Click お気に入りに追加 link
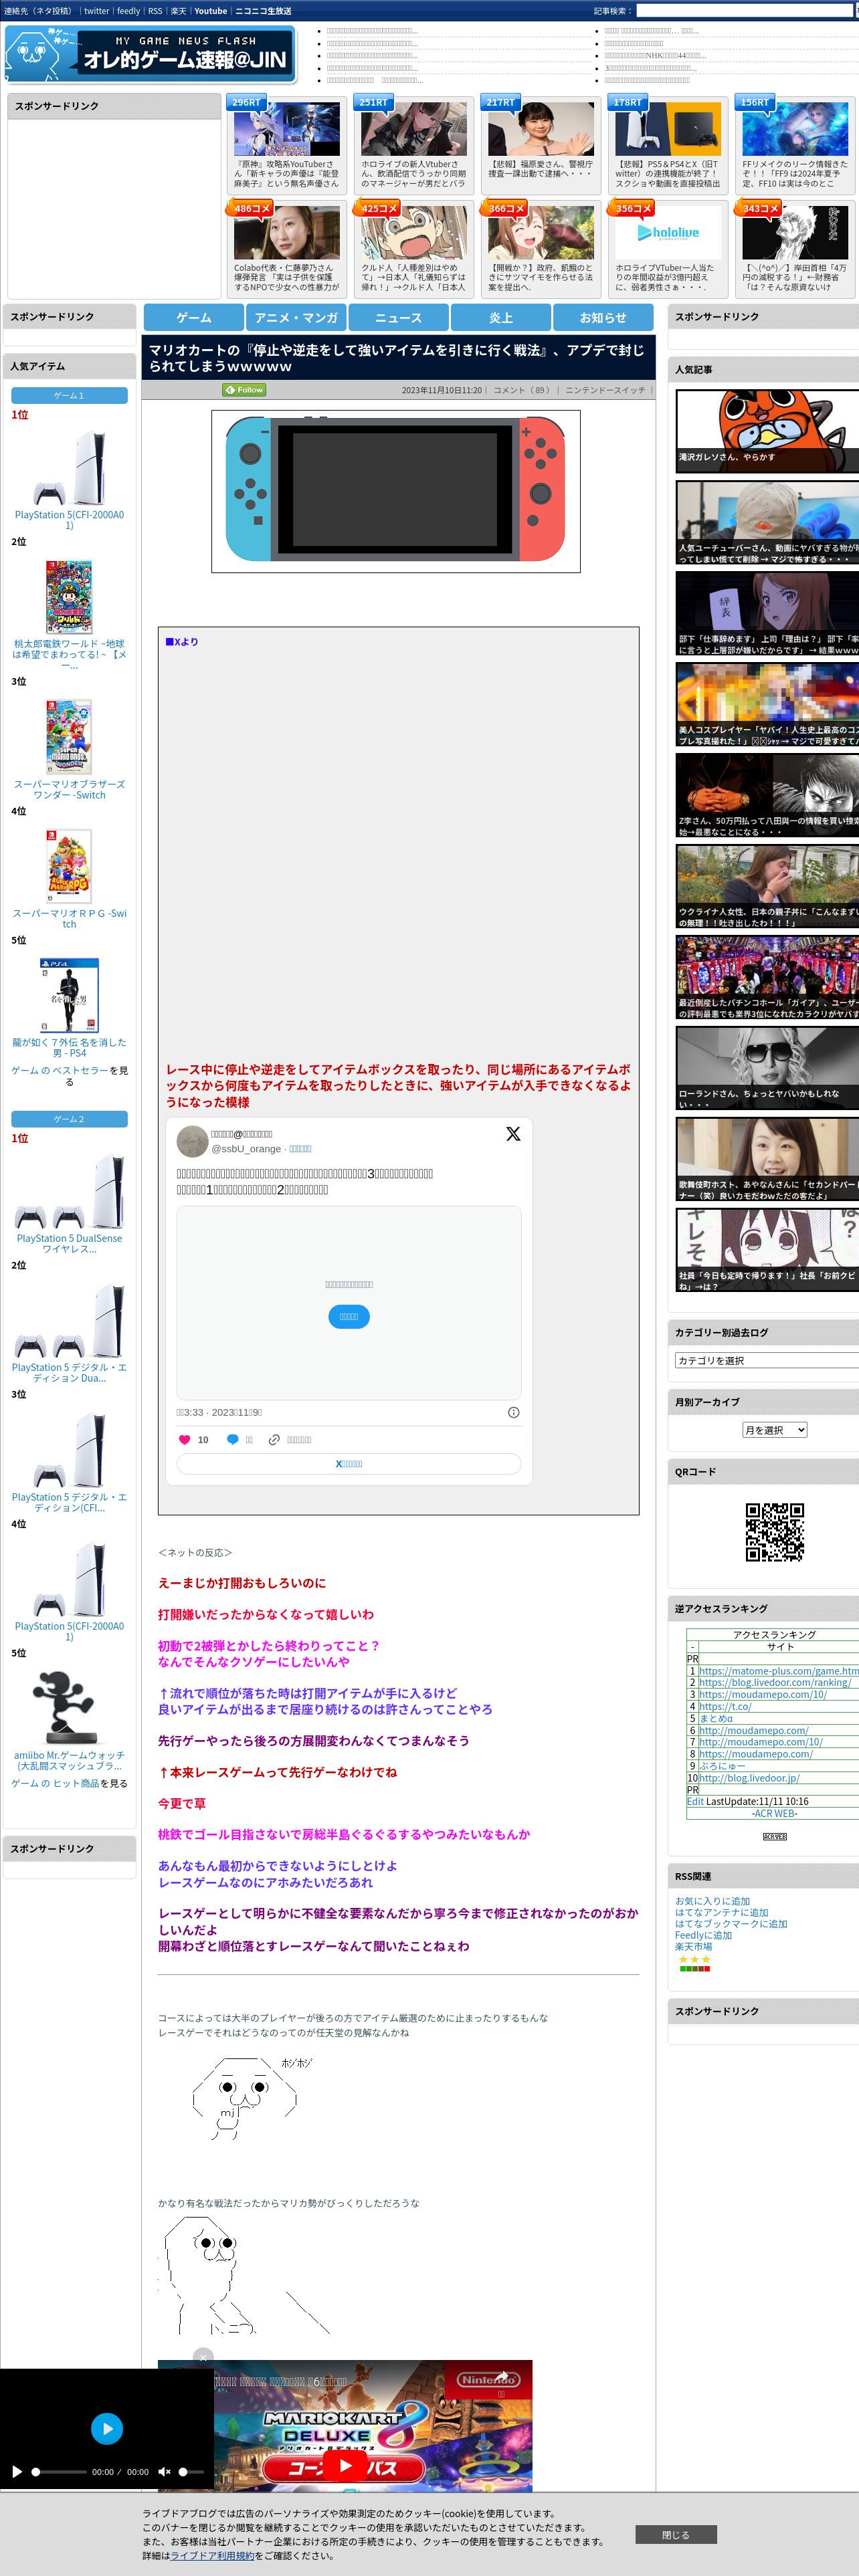The image size is (859, 2576). tap(712, 1901)
